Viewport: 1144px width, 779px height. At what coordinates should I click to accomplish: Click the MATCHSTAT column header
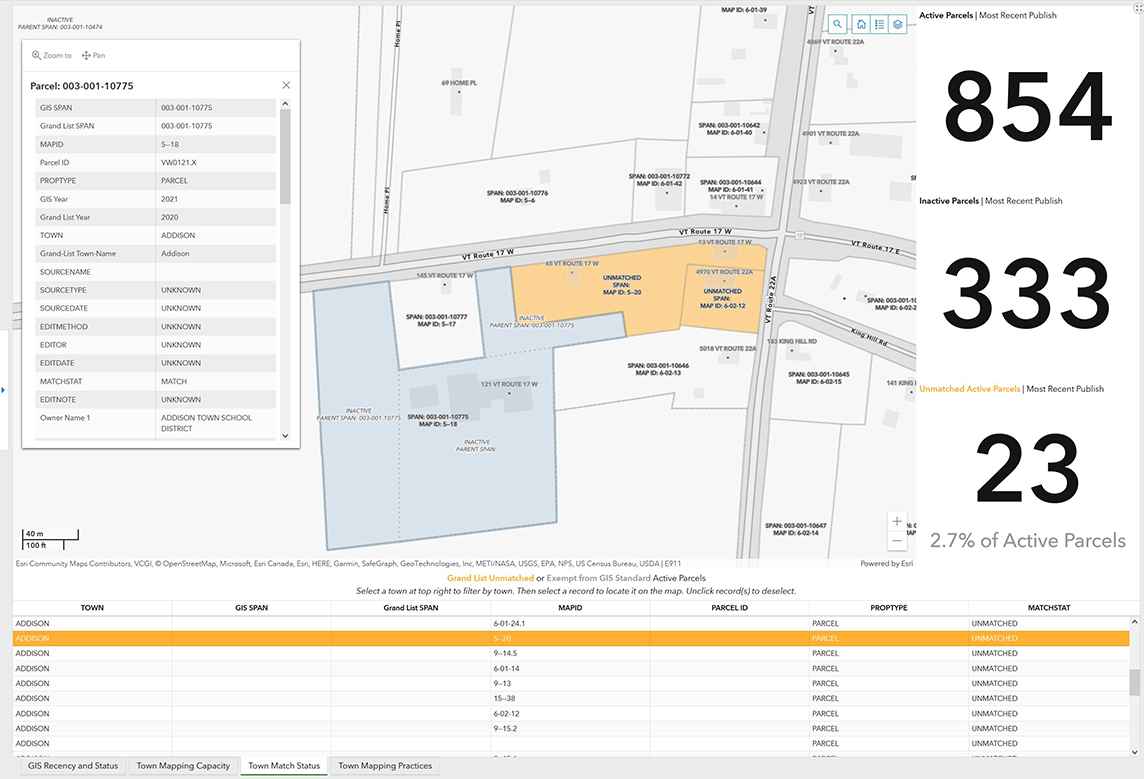coord(1049,608)
